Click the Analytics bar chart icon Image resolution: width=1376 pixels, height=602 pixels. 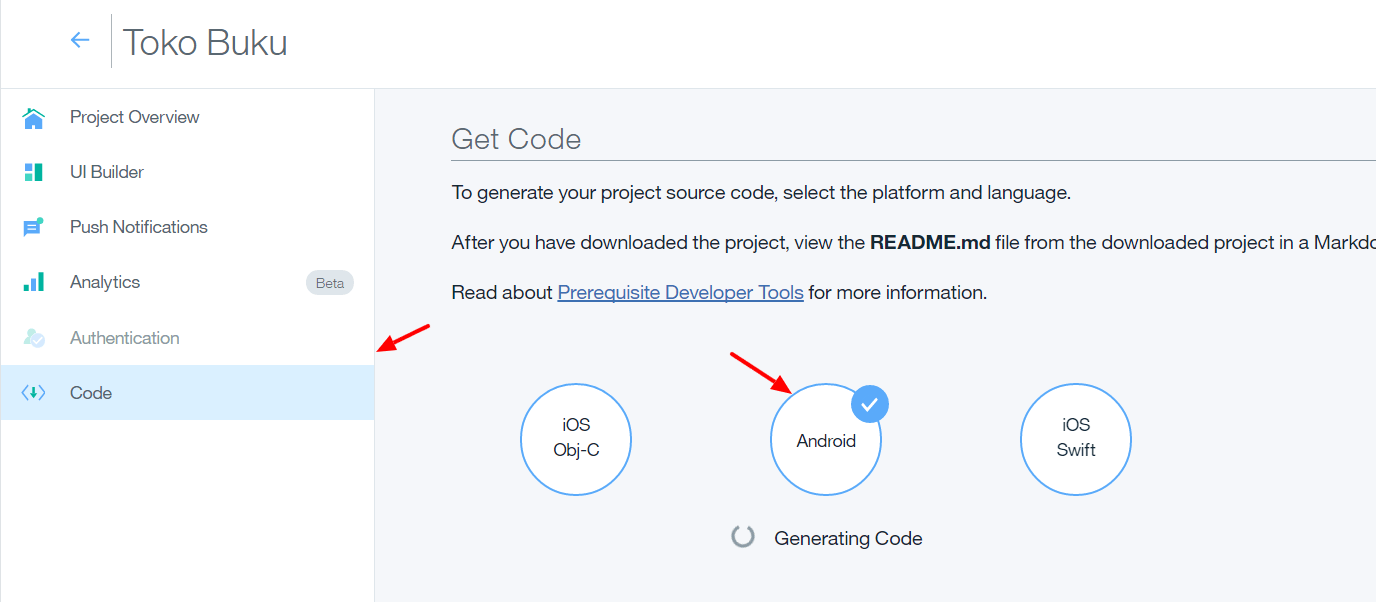click(x=33, y=282)
